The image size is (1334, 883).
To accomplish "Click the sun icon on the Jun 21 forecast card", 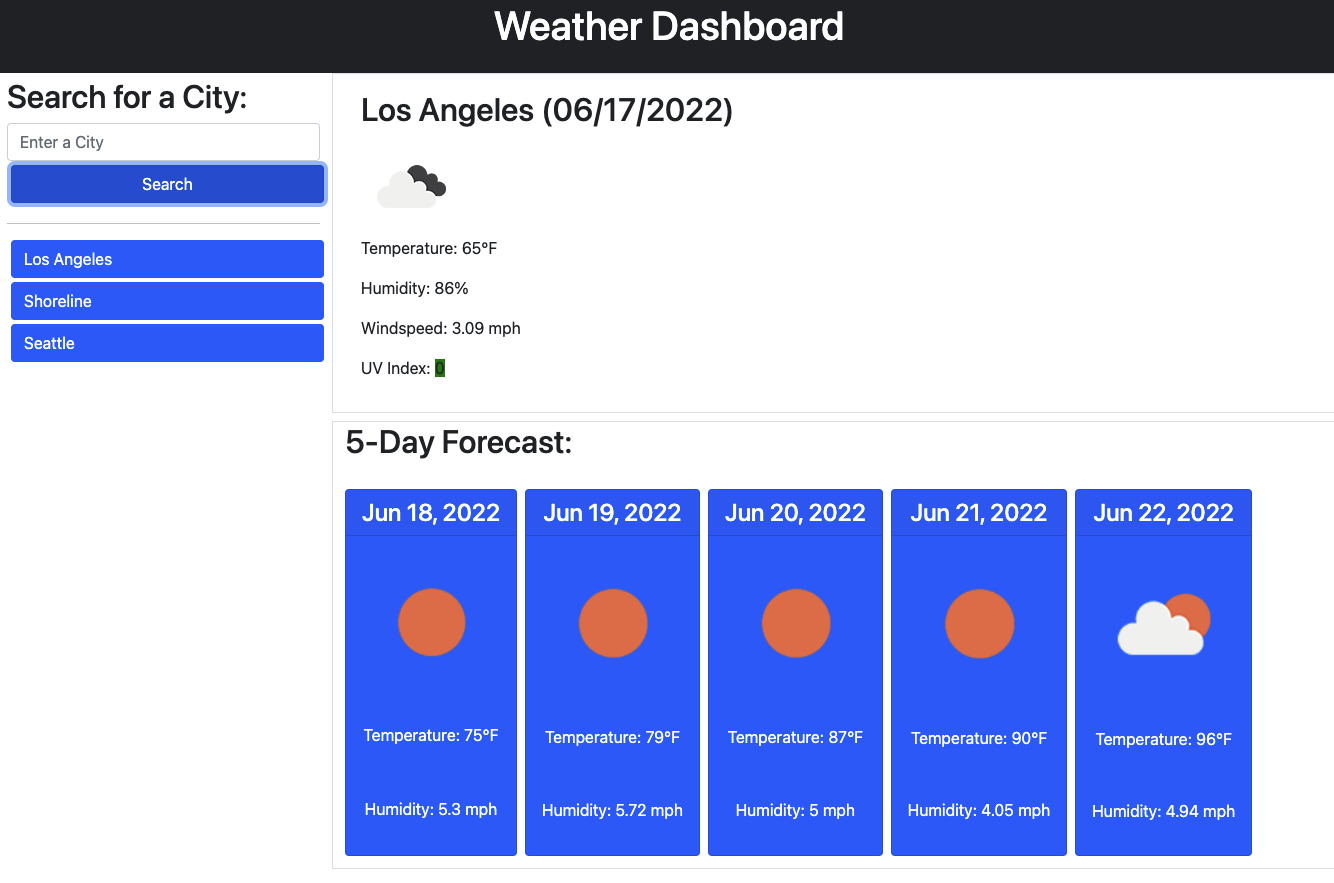I will click(979, 621).
